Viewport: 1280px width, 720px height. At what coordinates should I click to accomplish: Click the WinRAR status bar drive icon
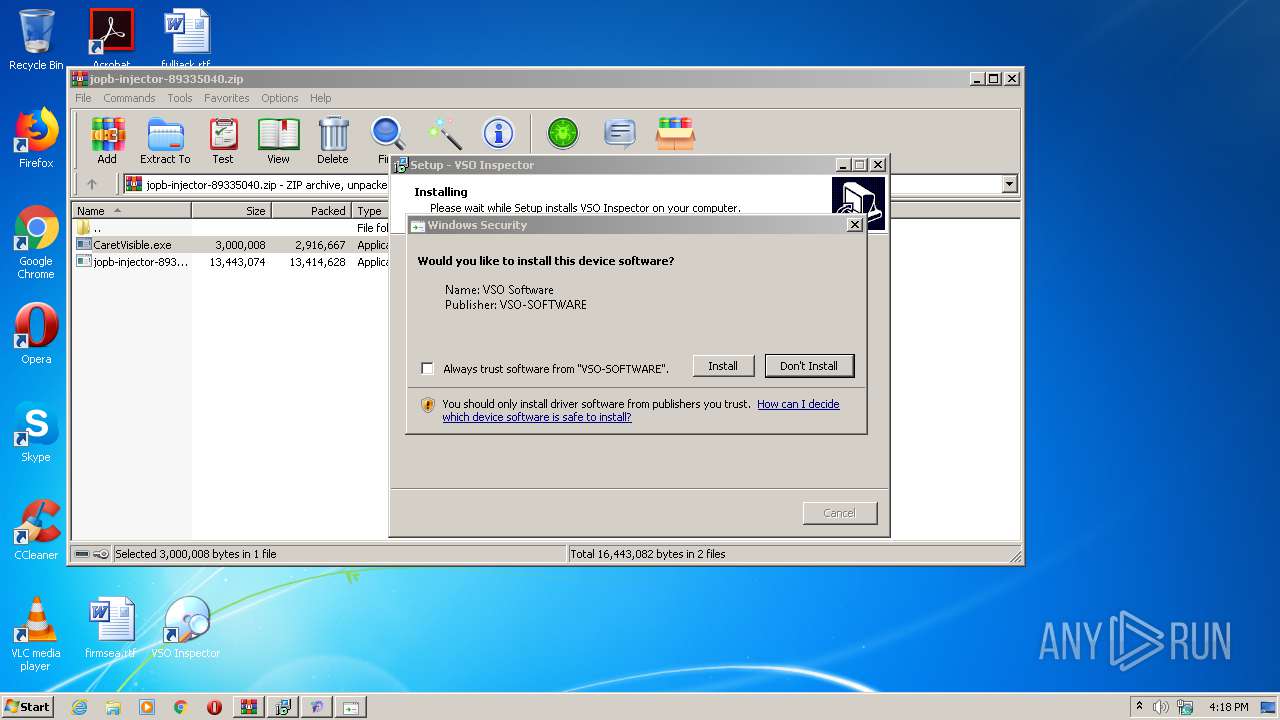tap(82, 554)
